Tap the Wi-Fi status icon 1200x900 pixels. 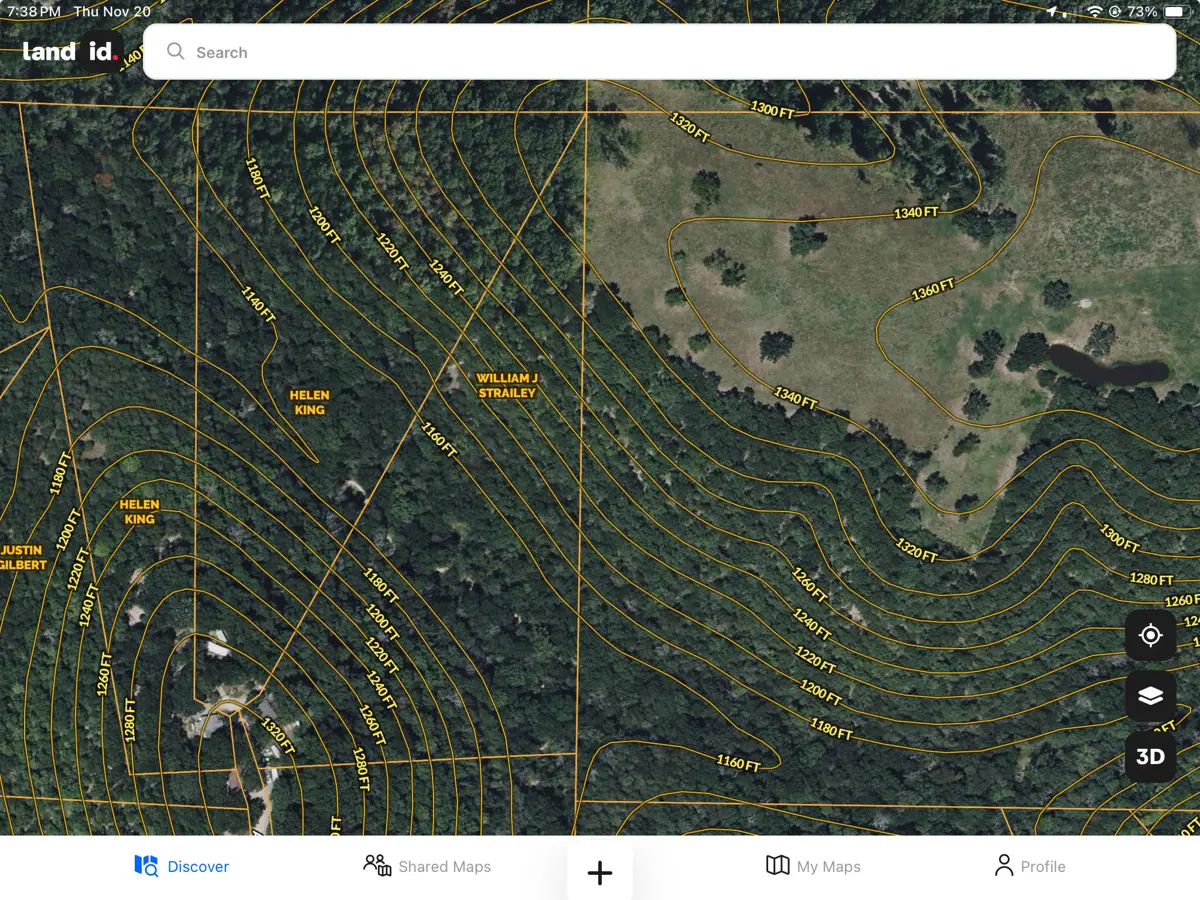tap(1095, 12)
